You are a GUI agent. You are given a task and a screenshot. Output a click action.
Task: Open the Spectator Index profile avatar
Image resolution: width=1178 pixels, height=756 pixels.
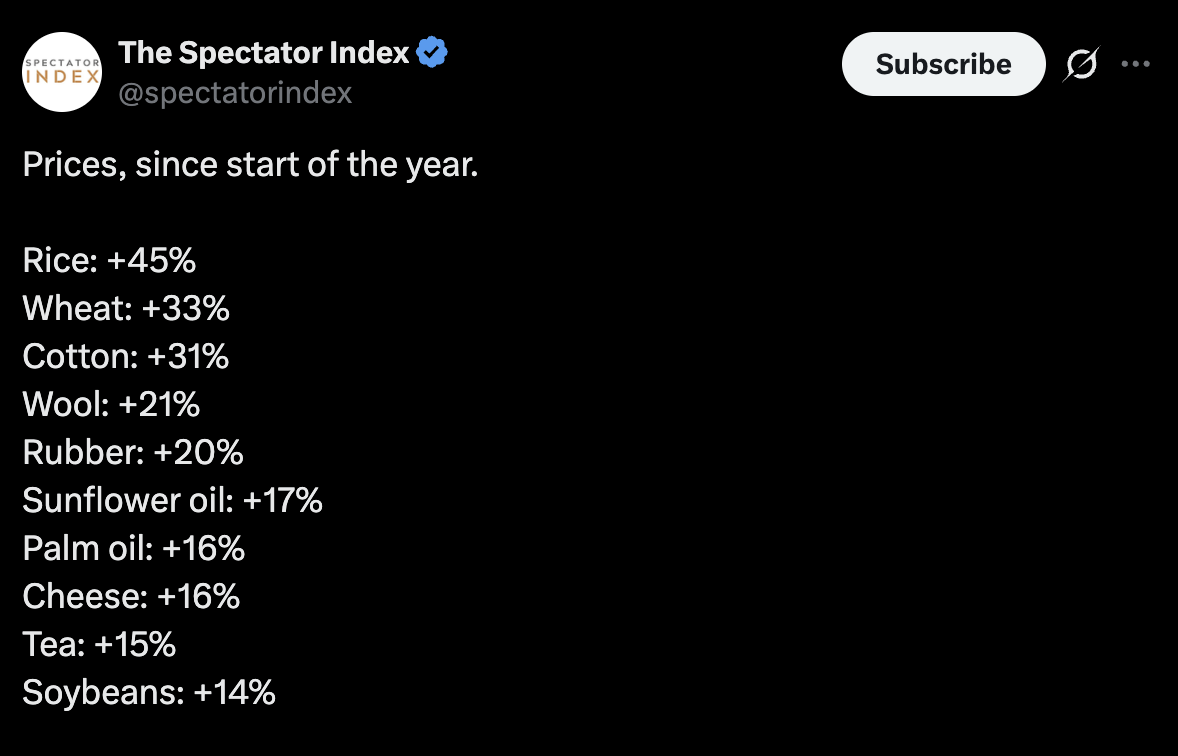pos(62,72)
